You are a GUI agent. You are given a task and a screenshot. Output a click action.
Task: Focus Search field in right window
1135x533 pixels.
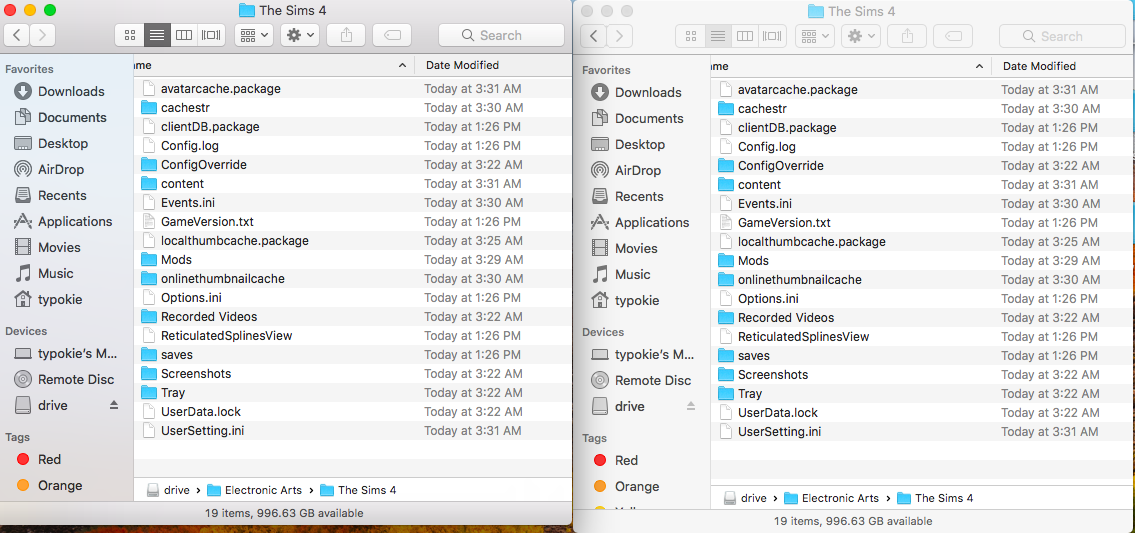point(1062,35)
